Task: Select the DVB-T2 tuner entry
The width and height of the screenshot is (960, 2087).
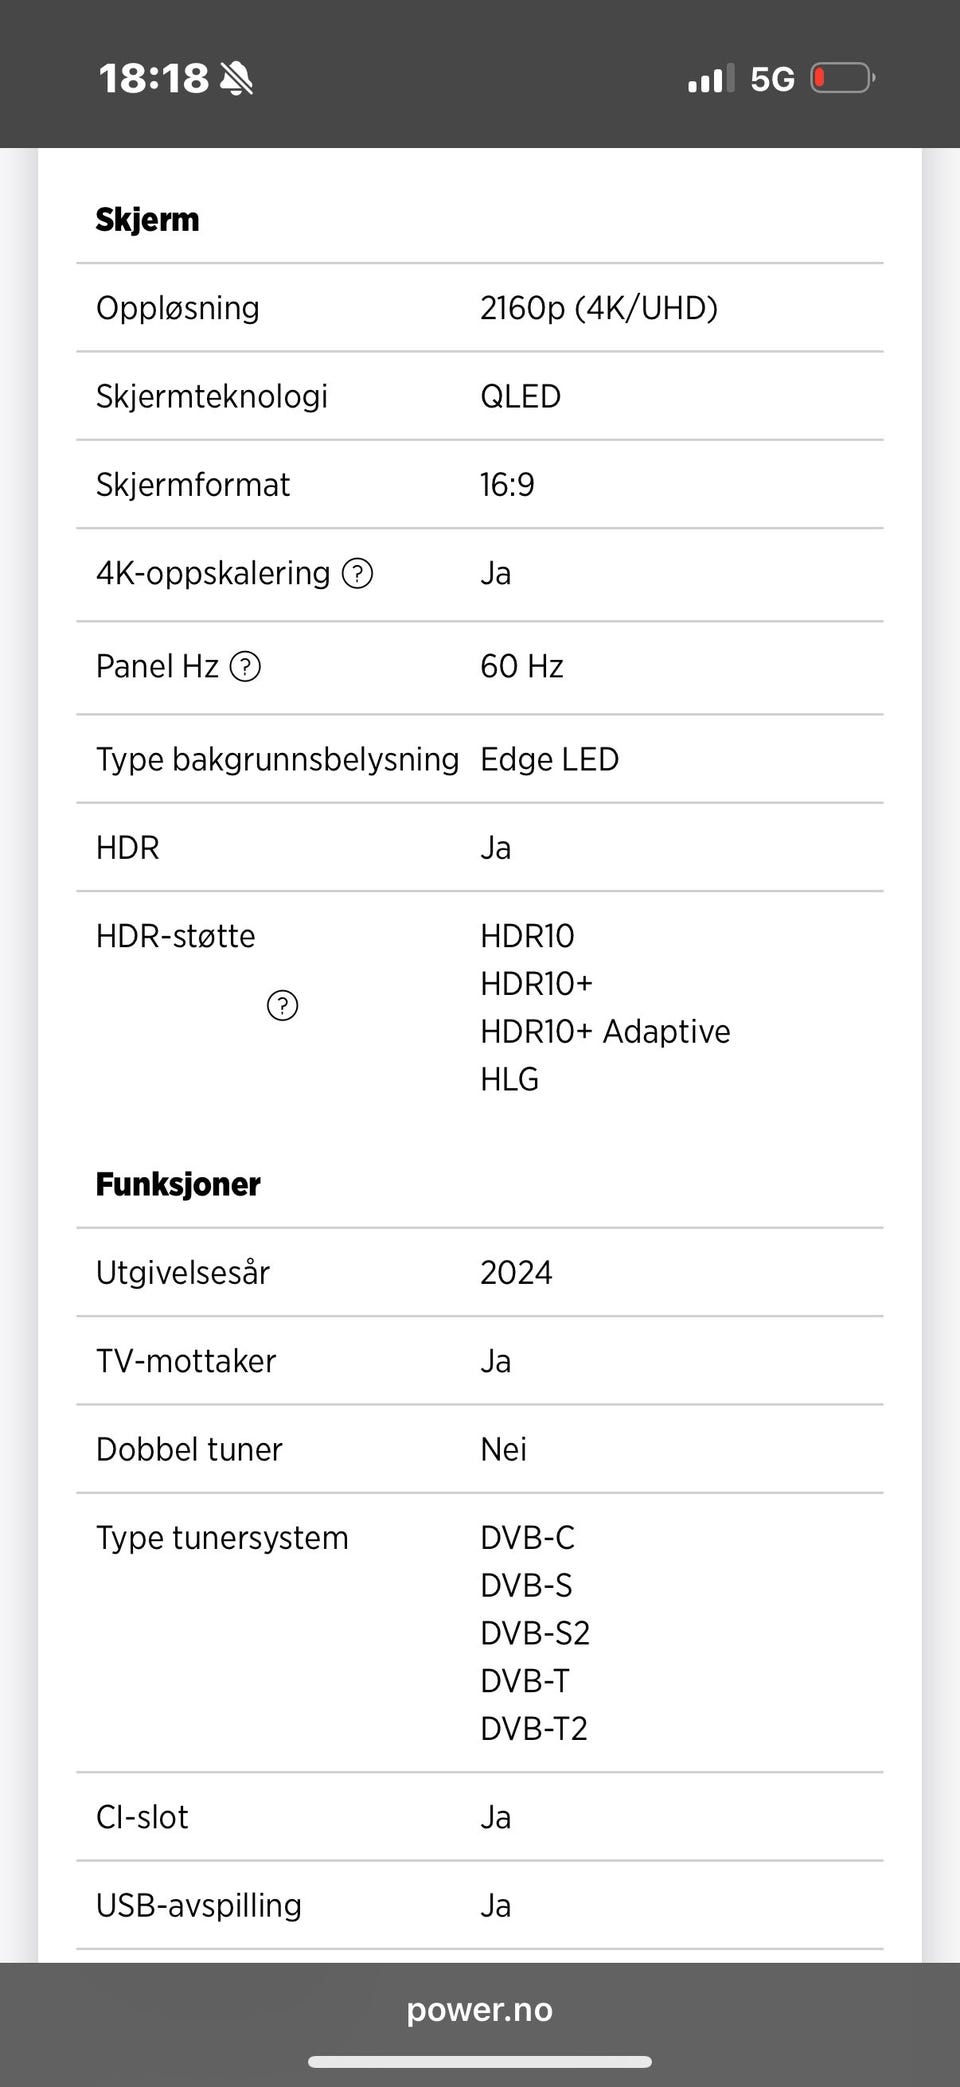Action: [534, 1728]
